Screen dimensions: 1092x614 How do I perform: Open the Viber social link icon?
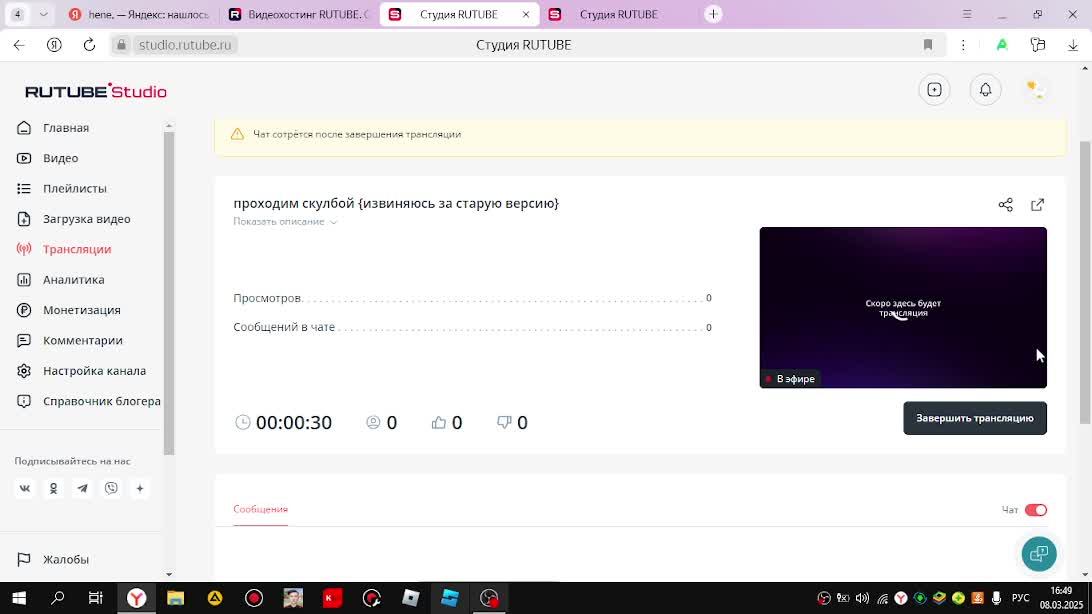[111, 489]
